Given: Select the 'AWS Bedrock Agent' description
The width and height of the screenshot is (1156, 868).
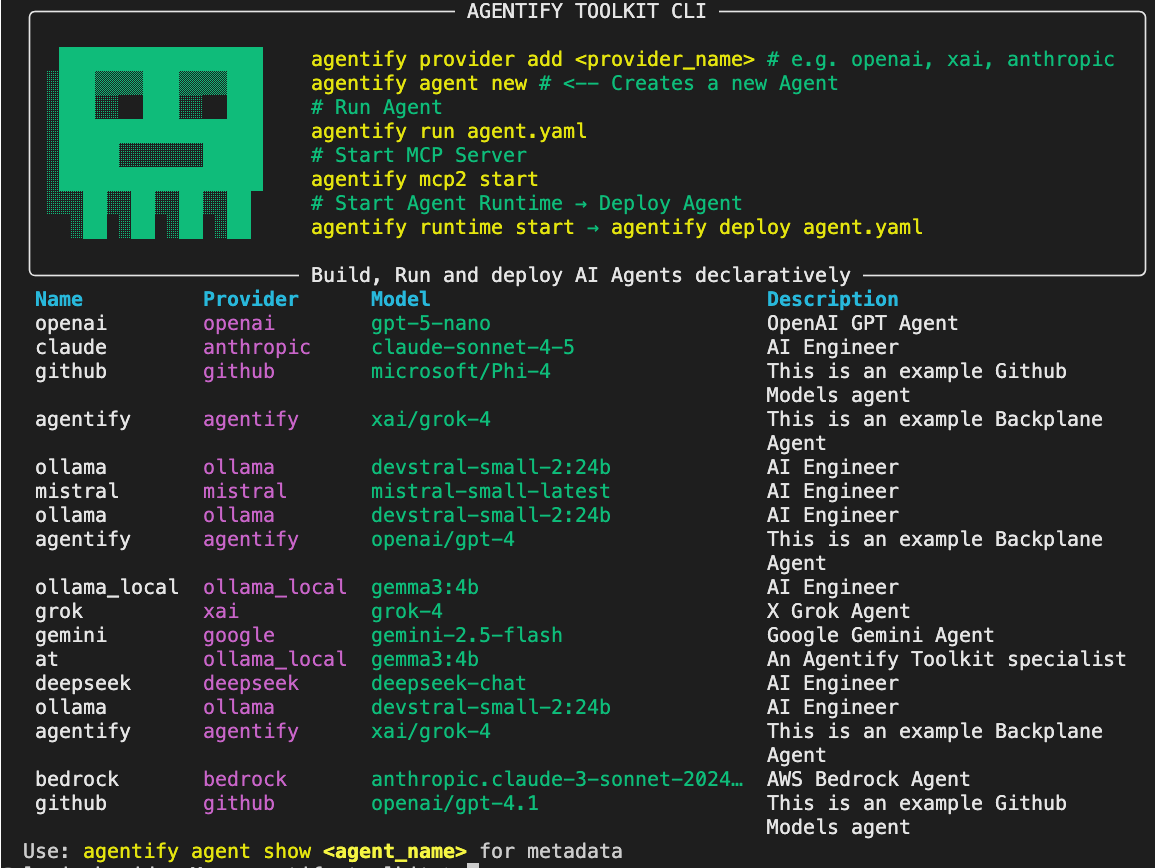Looking at the screenshot, I should (868, 780).
